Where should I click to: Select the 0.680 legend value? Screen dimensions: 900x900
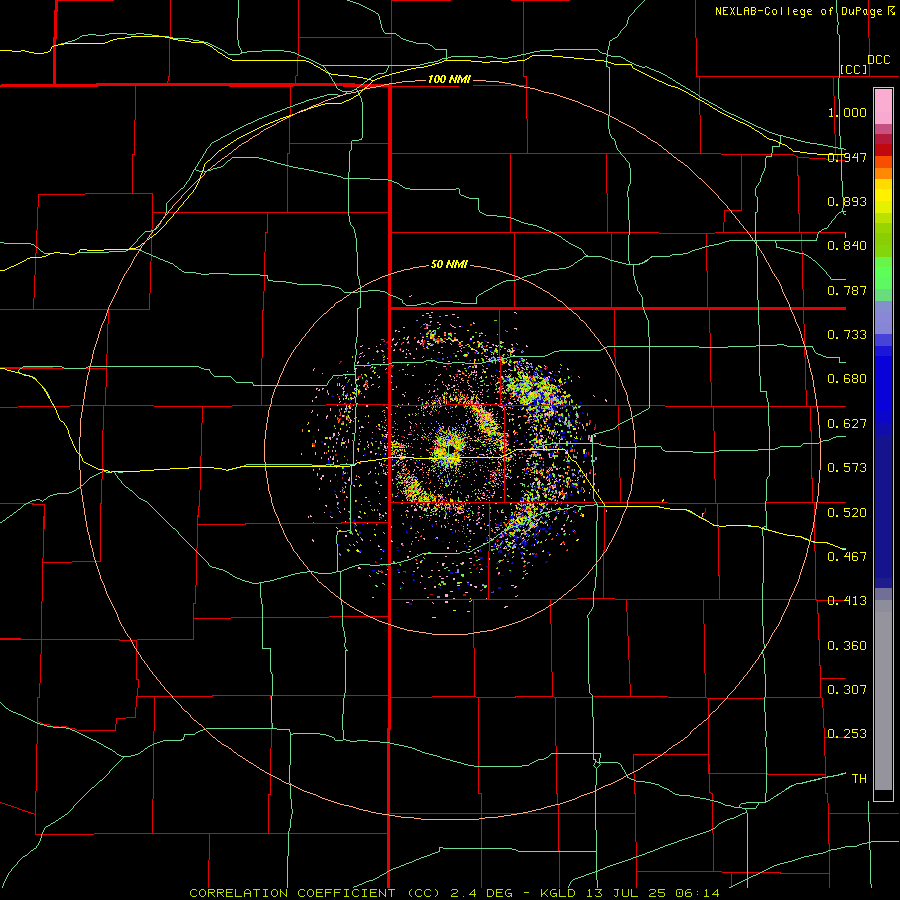[x=847, y=378]
